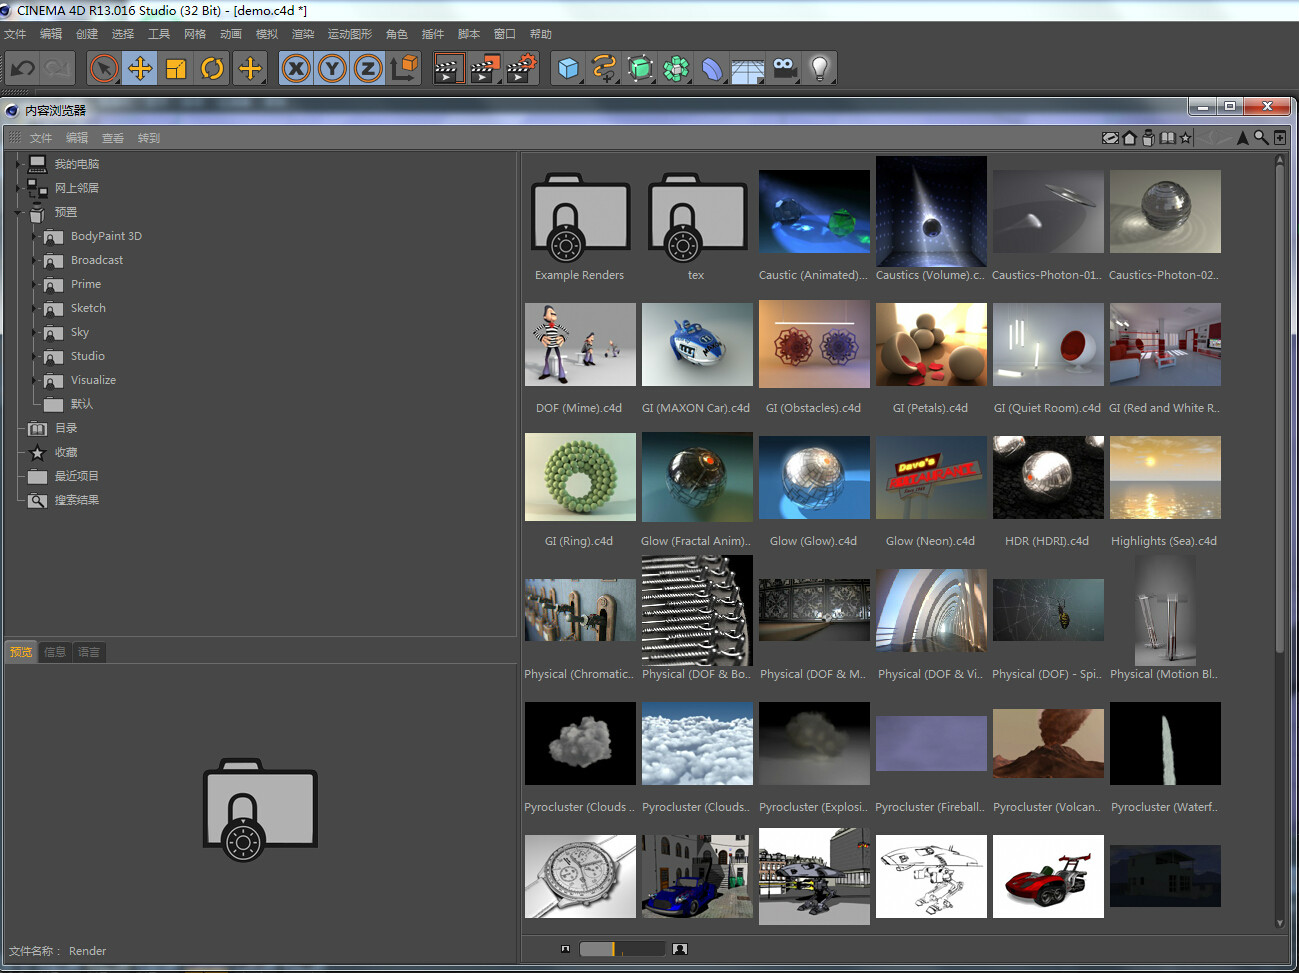The image size is (1299, 973).
Task: Select 最近项目 in the tree
Action: click(x=77, y=476)
